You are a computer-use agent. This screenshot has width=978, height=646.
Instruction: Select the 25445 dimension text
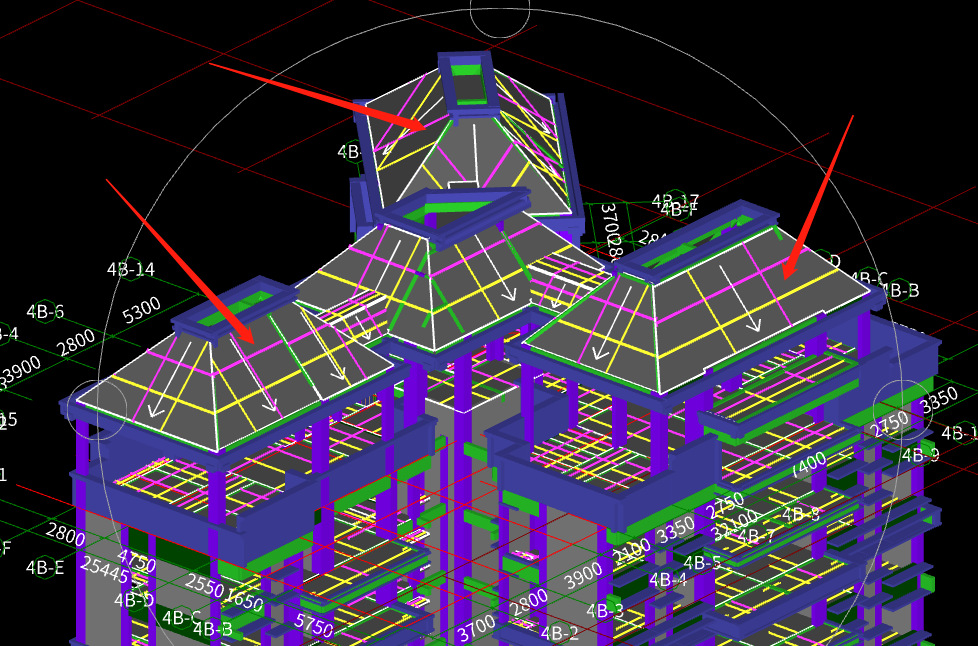[104, 569]
